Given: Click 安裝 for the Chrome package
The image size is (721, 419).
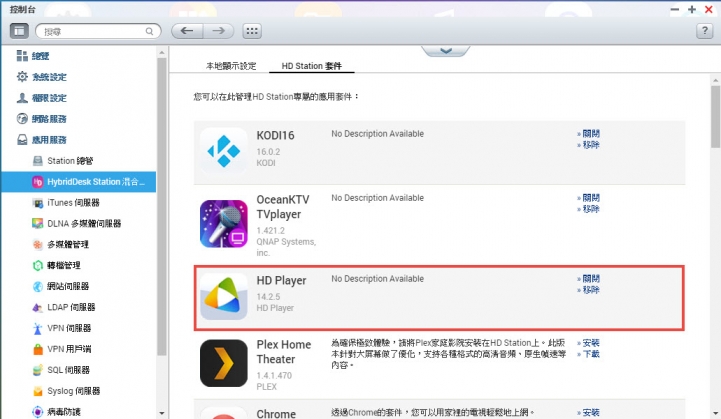Looking at the screenshot, I should pyautogui.click(x=589, y=413).
